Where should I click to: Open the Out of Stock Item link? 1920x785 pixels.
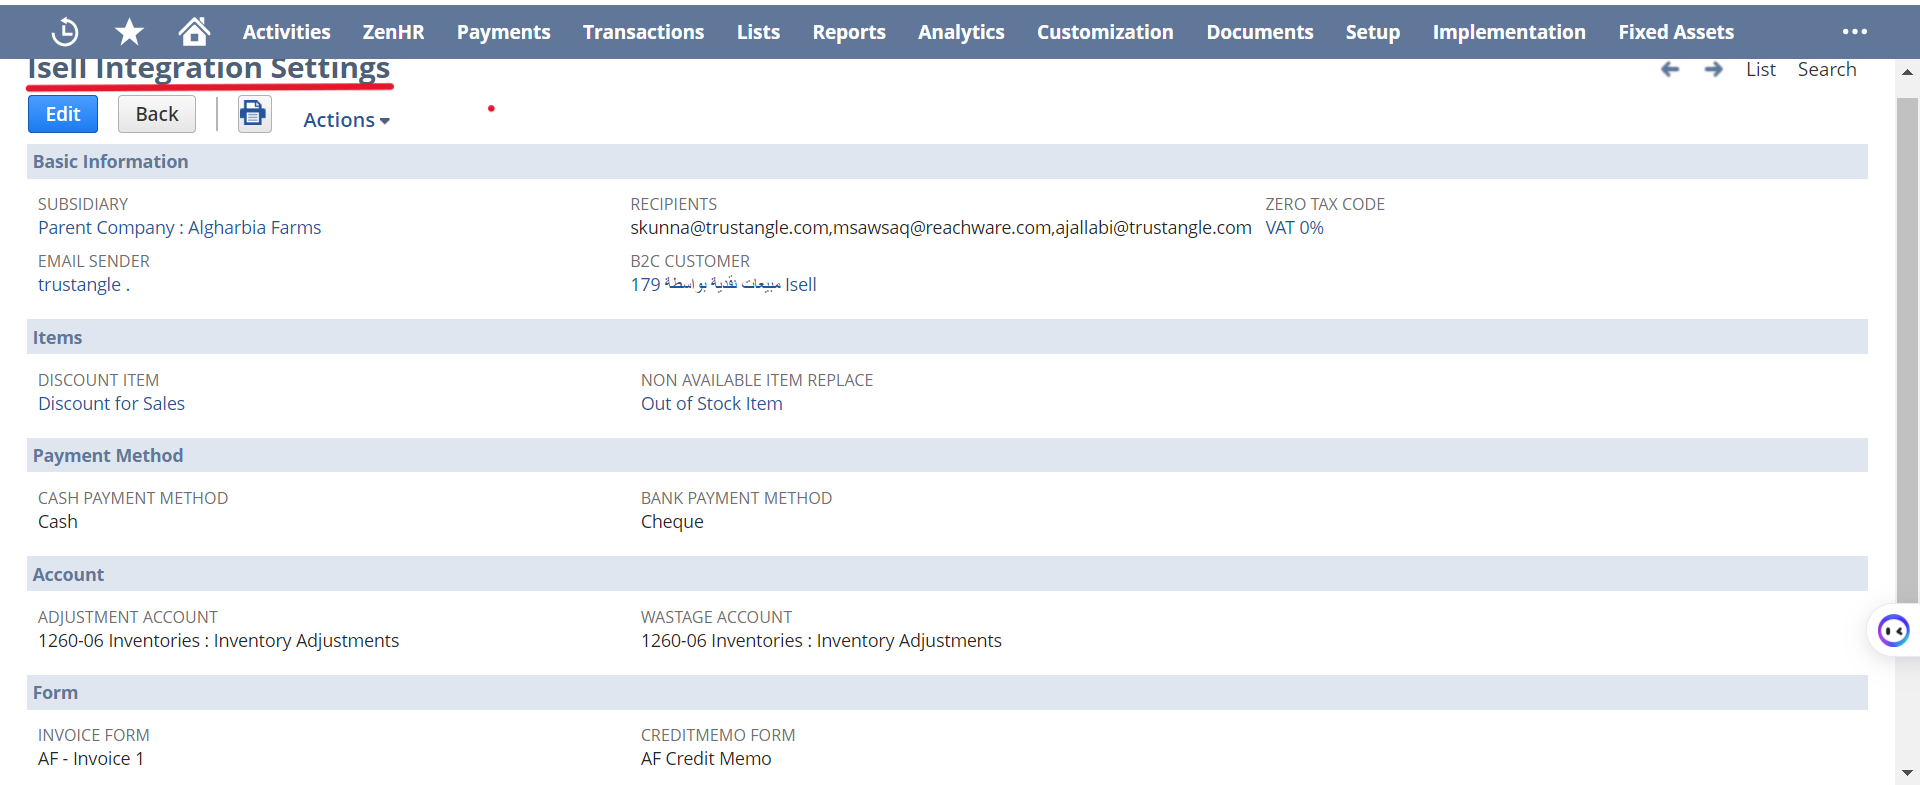[x=711, y=404]
